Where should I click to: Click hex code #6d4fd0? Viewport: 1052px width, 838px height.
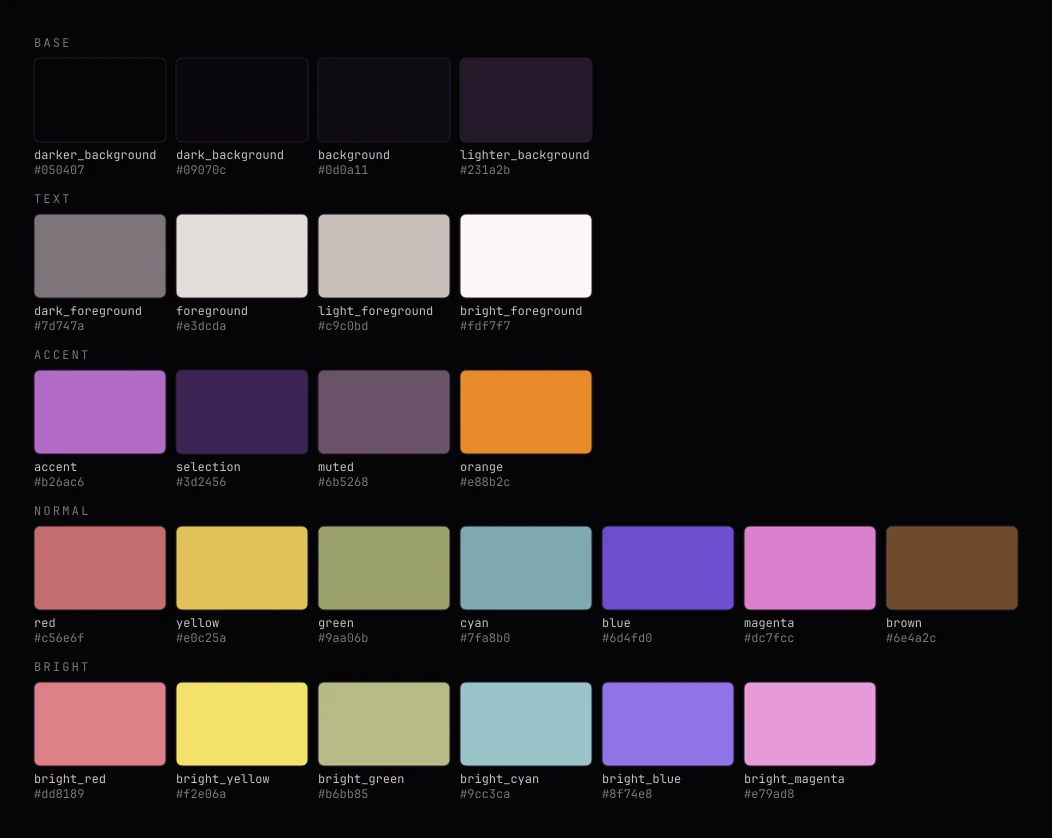tap(627, 638)
